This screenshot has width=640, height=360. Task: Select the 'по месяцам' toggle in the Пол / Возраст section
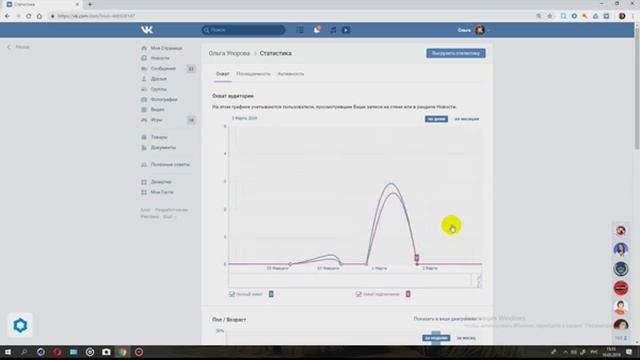coord(466,338)
